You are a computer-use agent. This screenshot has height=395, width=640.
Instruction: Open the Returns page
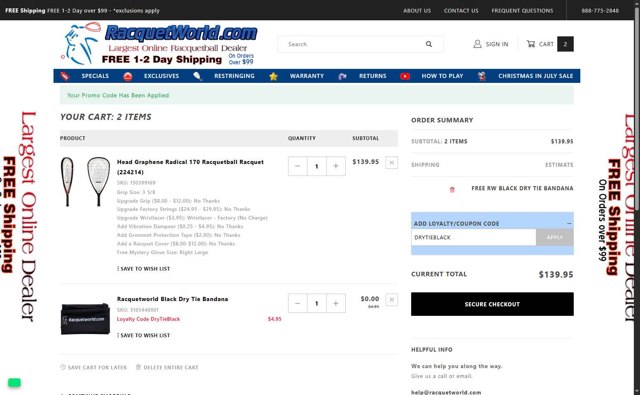(372, 76)
